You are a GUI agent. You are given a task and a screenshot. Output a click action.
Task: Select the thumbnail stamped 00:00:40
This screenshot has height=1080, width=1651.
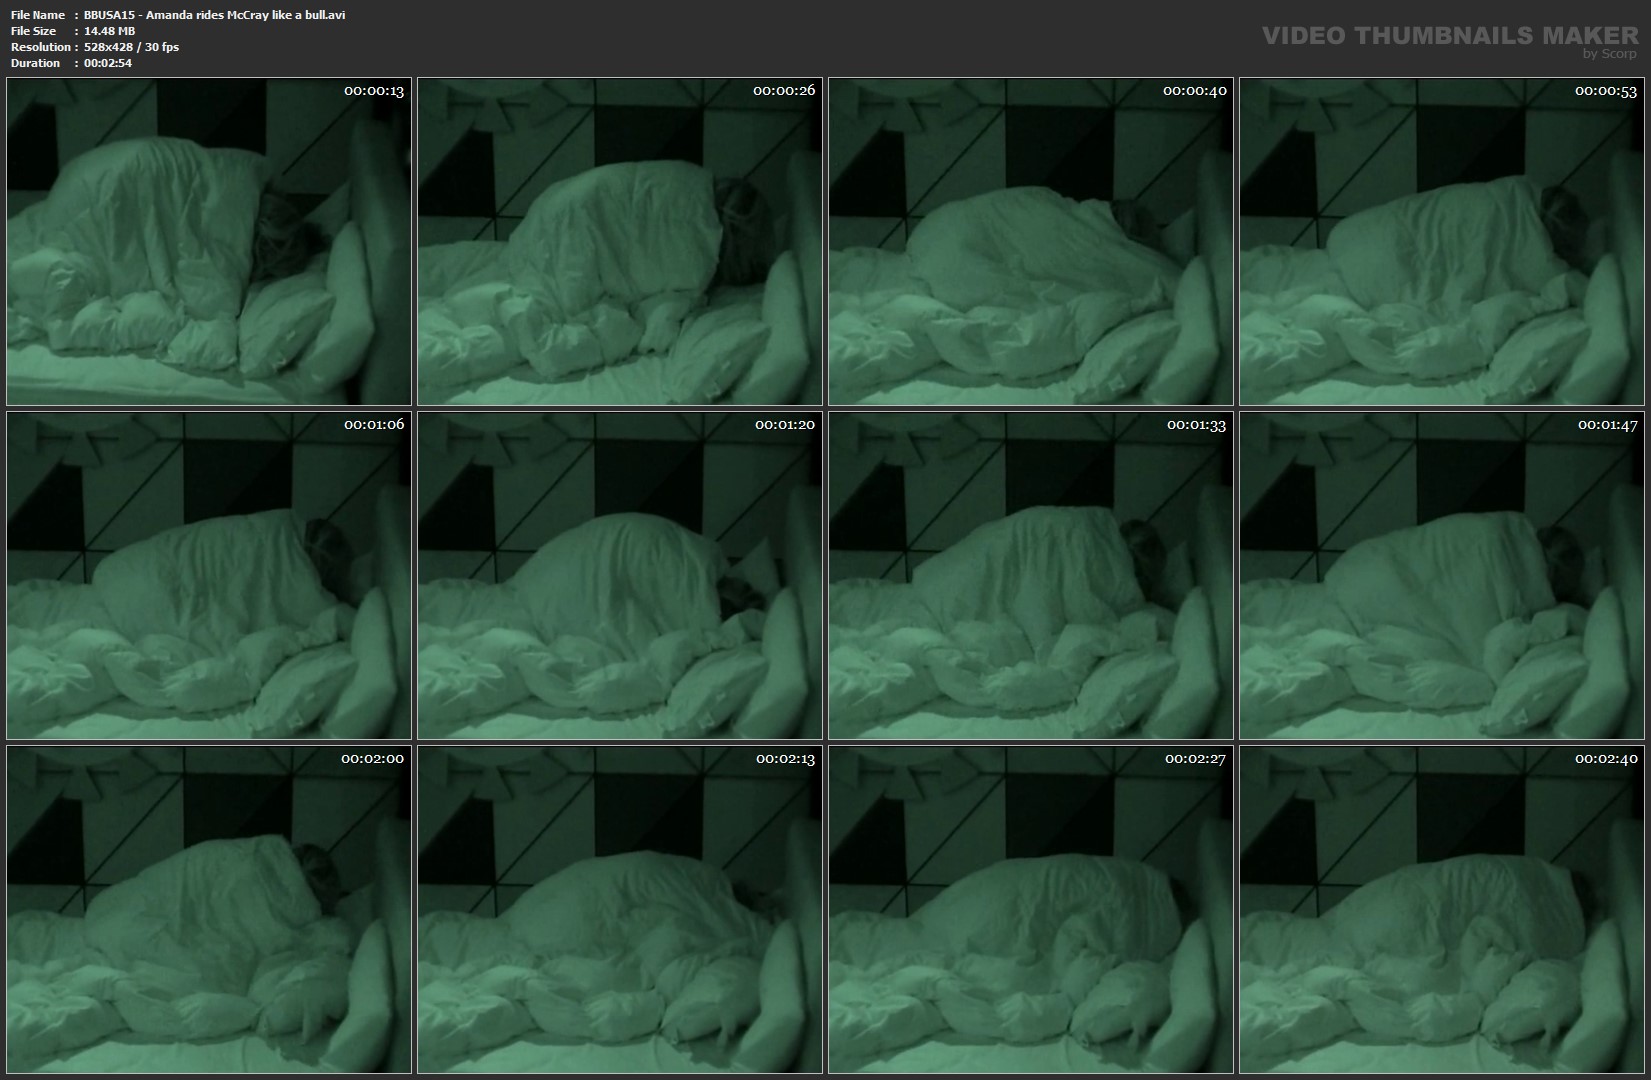point(1031,241)
